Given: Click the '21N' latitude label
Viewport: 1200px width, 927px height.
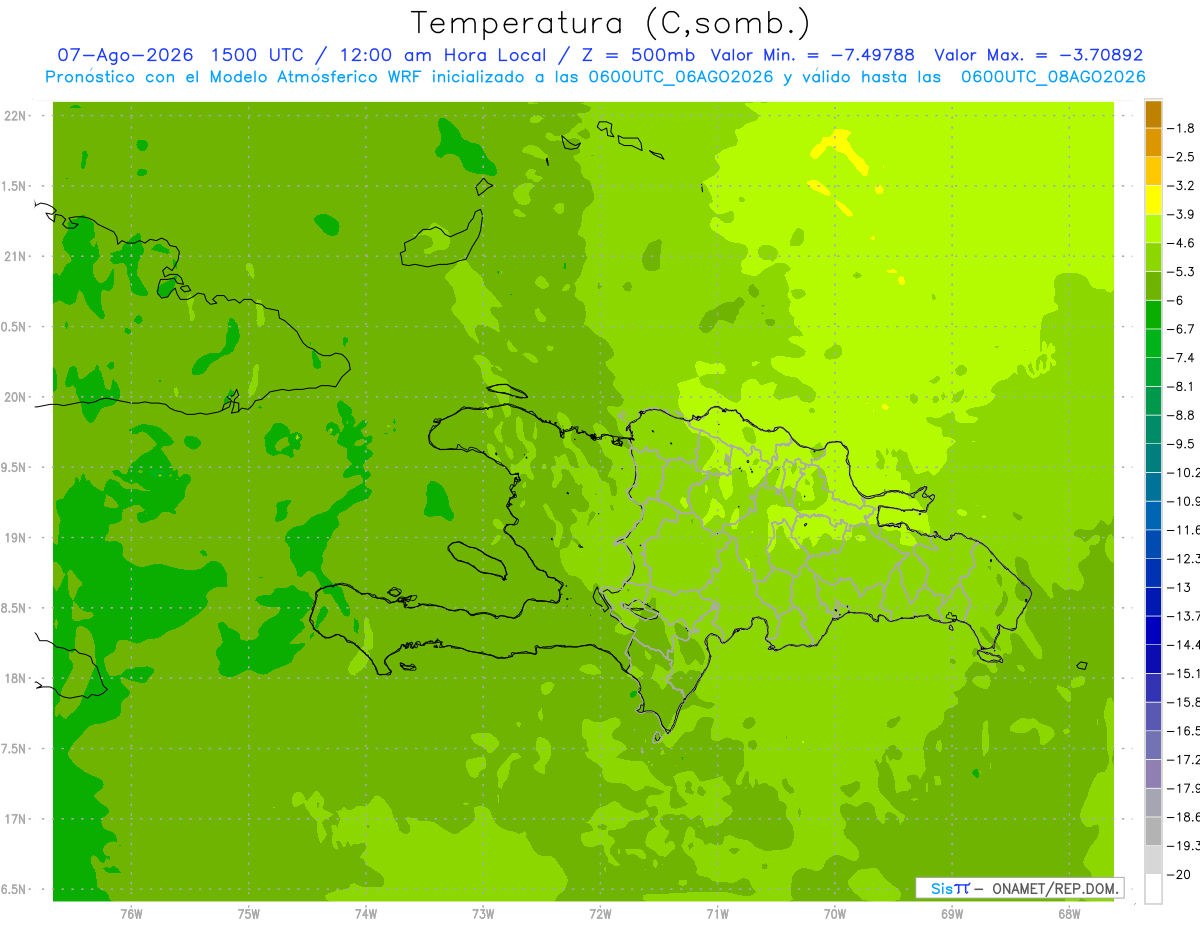Looking at the screenshot, I should click(x=15, y=257).
